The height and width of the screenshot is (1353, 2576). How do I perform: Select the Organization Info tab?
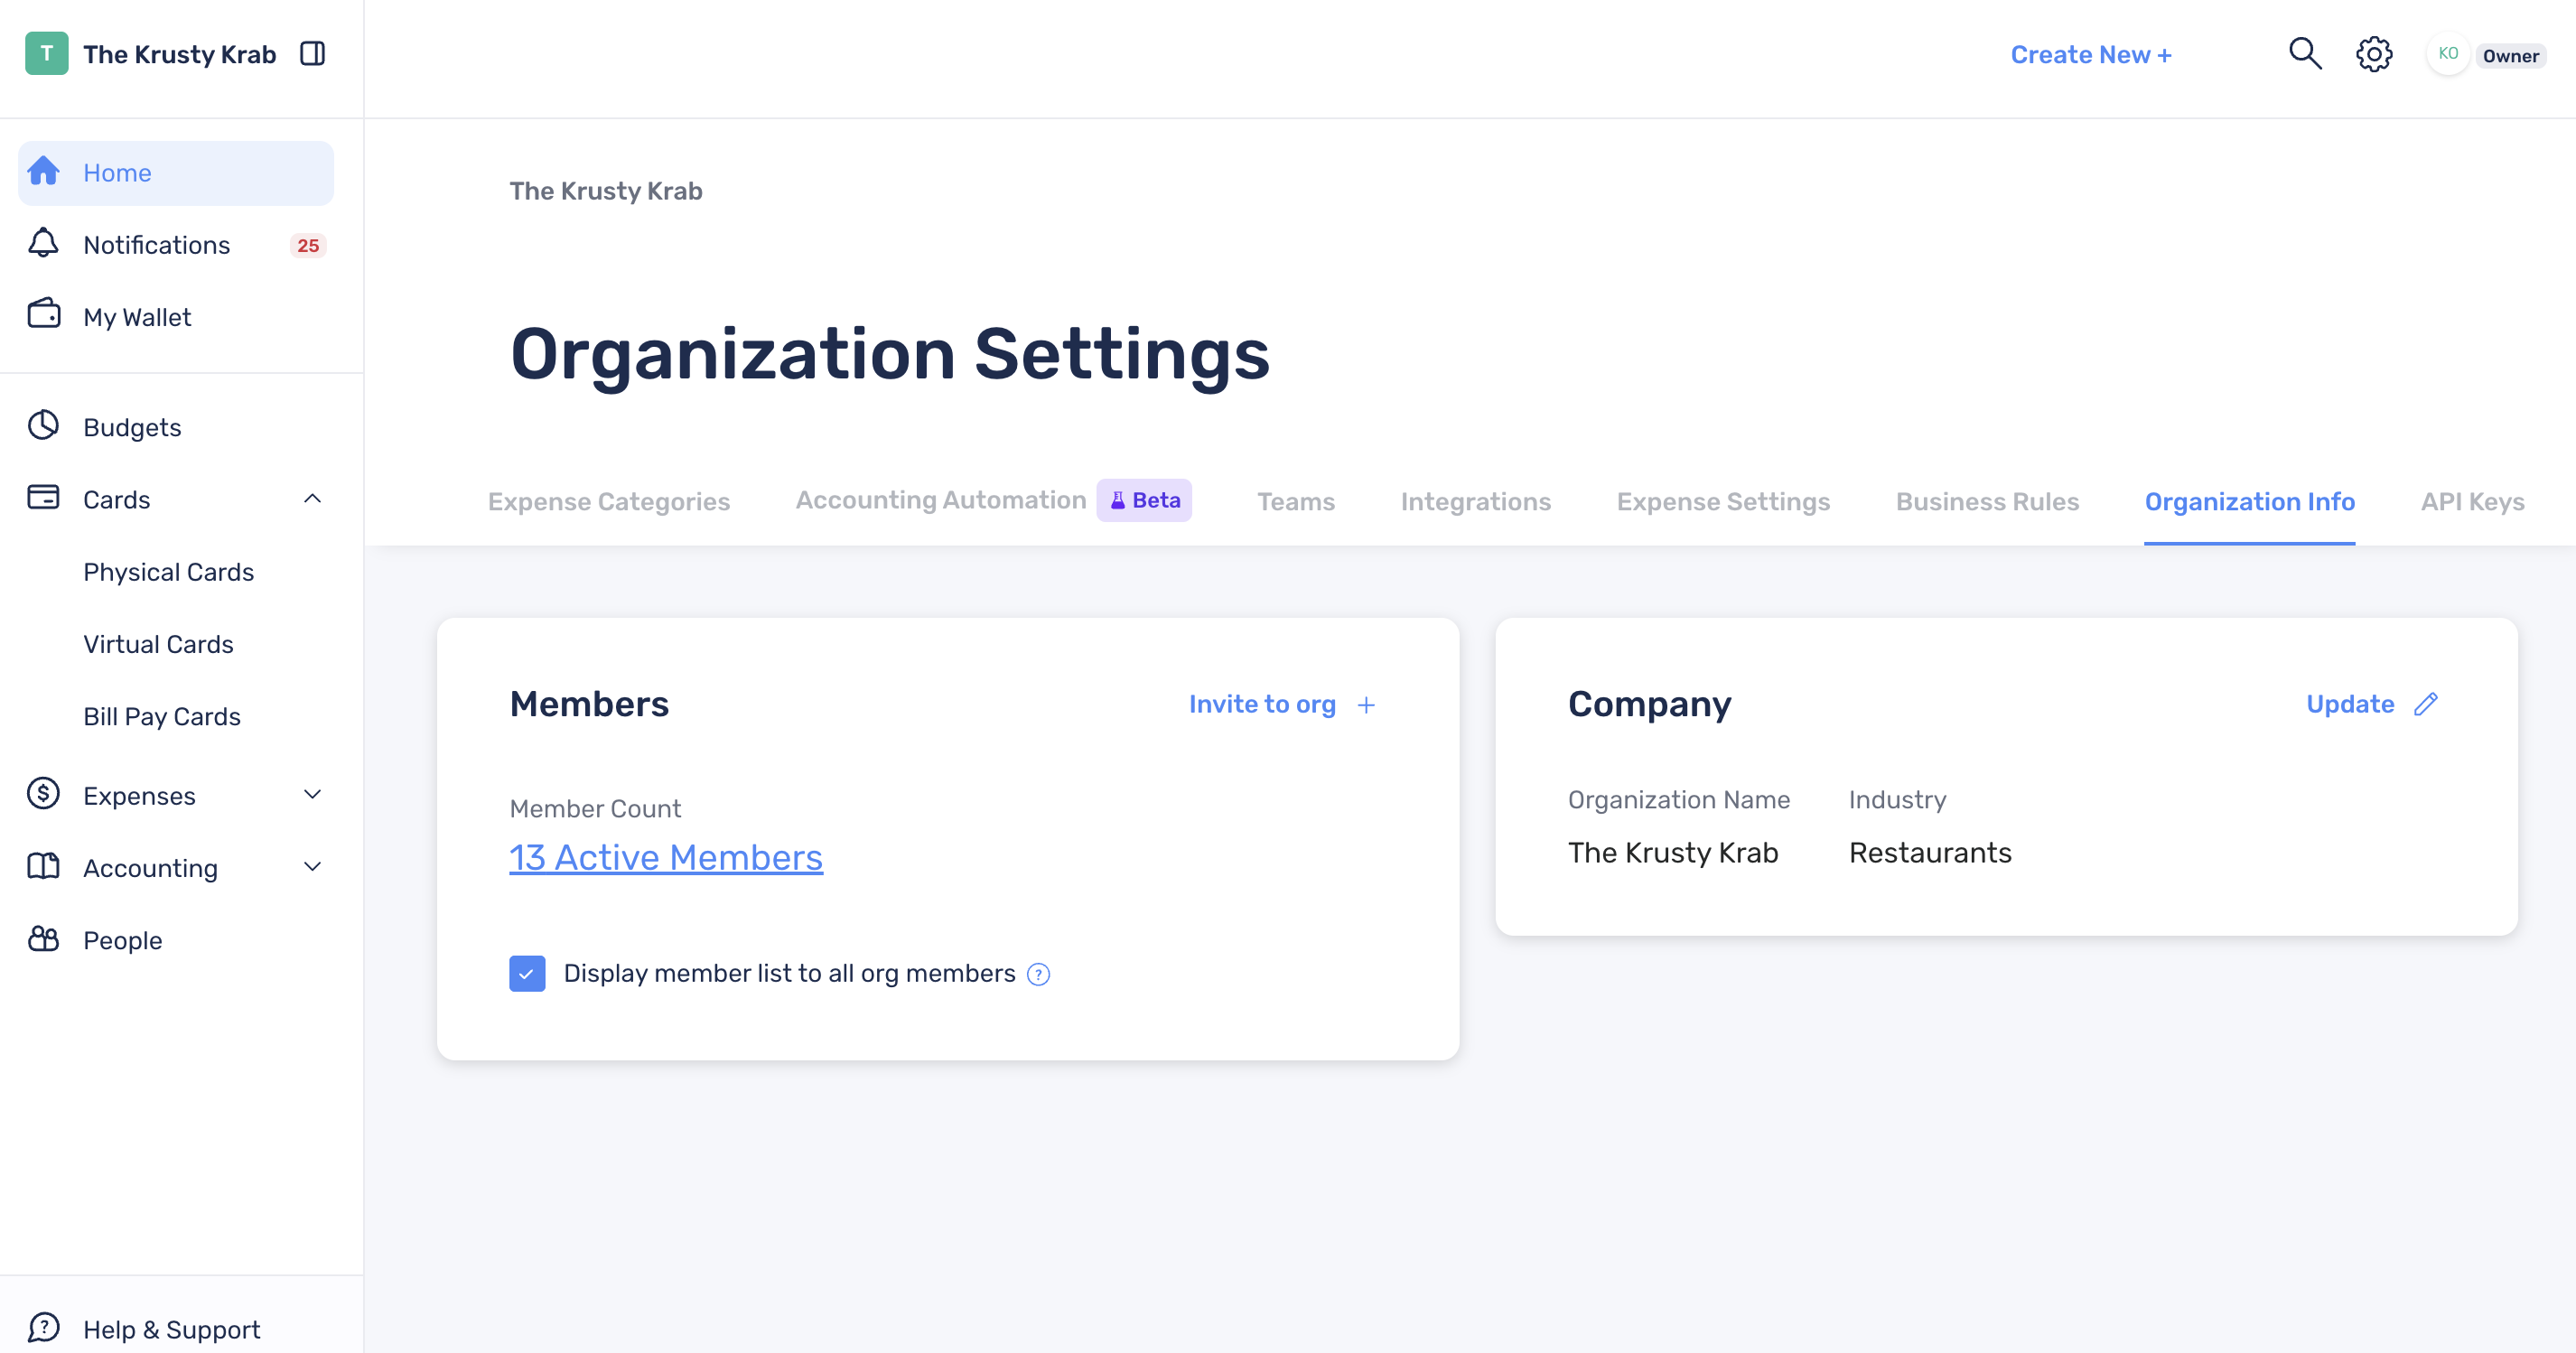click(x=2249, y=501)
